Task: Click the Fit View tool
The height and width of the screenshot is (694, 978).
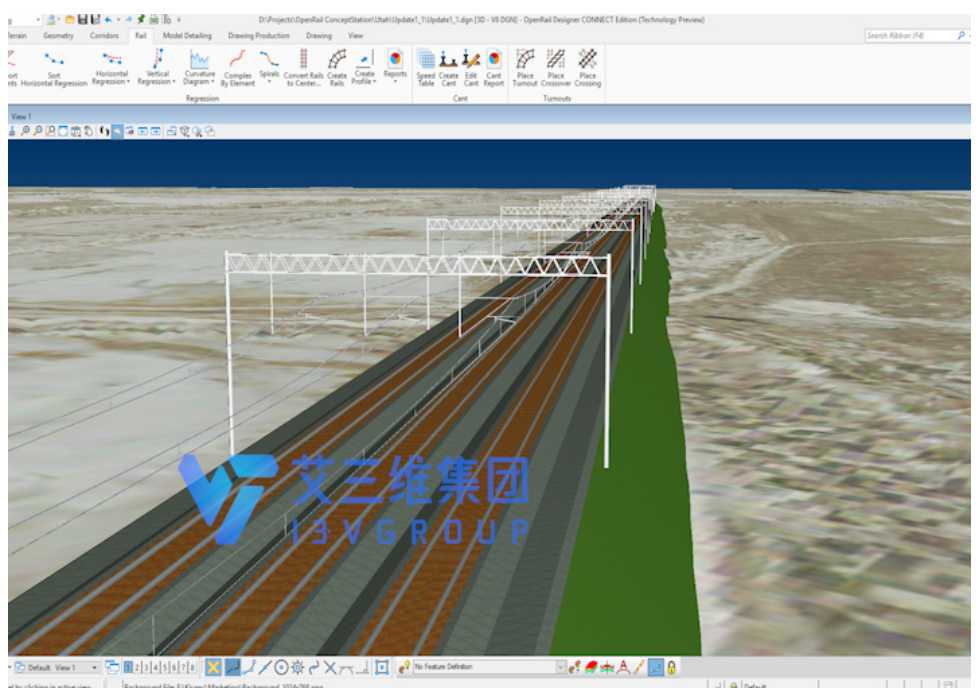Action: pos(63,131)
